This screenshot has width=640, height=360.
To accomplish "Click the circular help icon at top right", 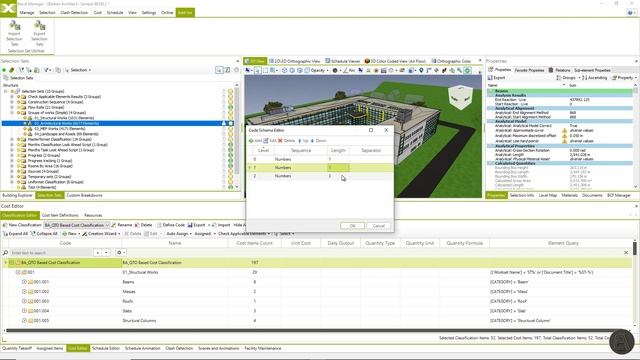I will tap(629, 13).
